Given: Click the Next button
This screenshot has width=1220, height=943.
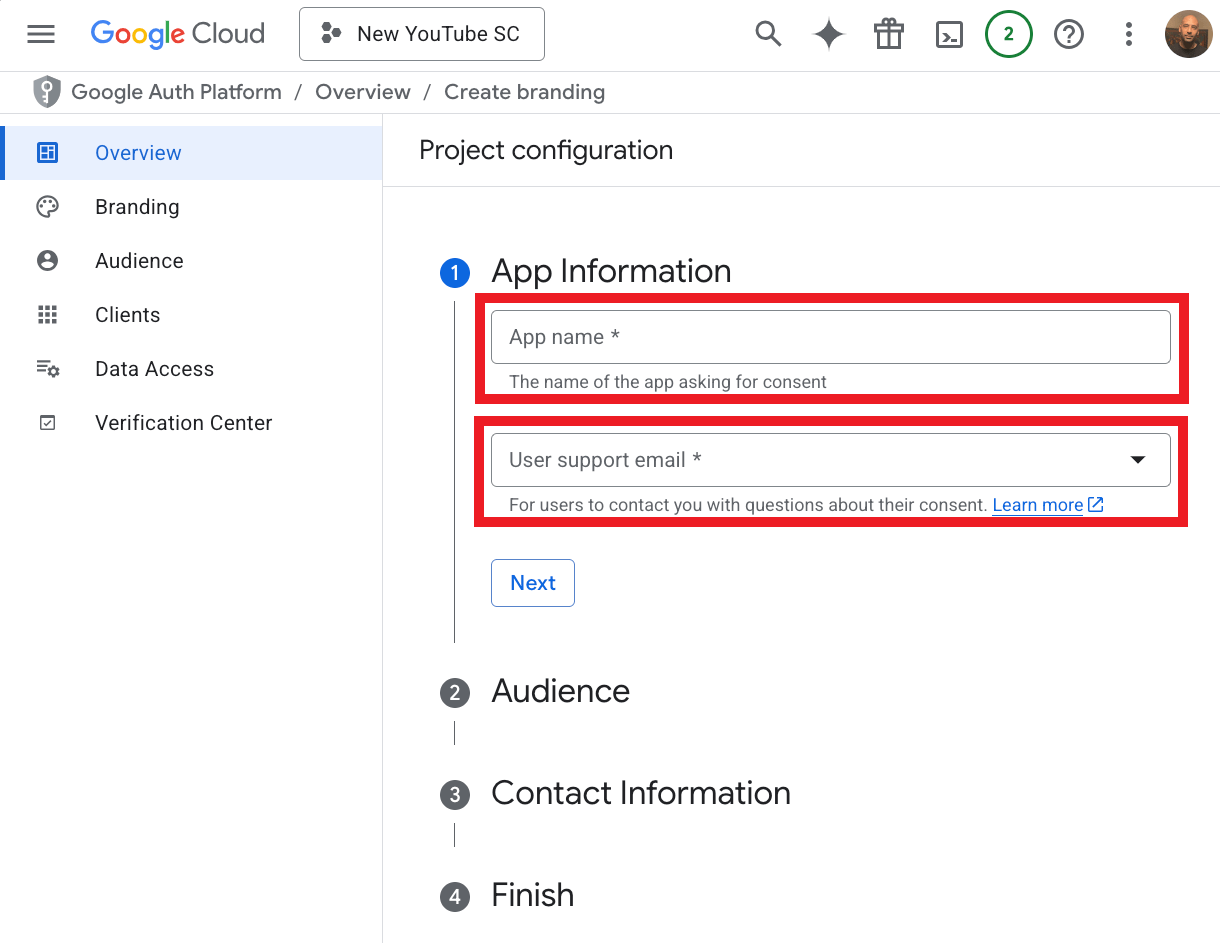Looking at the screenshot, I should coord(532,583).
